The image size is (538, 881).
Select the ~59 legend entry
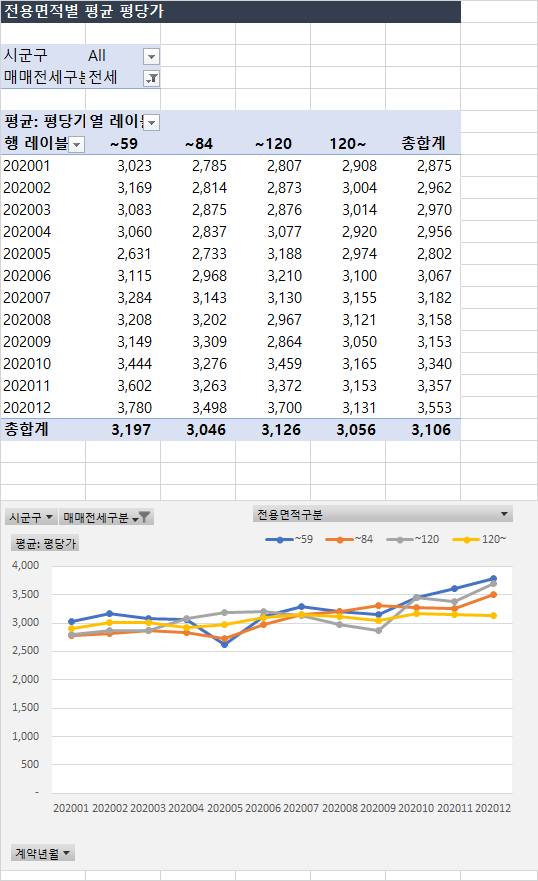click(289, 539)
